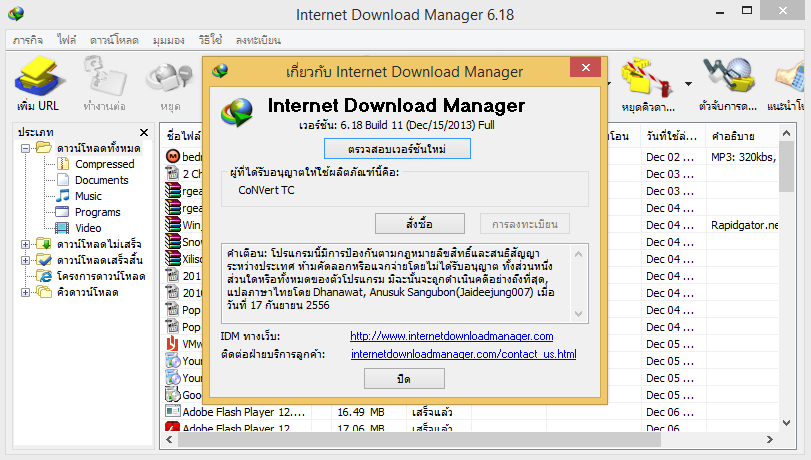Screen dimensions: 811x460
Task: Expand the unfinished downloads tree node
Action: coord(25,244)
